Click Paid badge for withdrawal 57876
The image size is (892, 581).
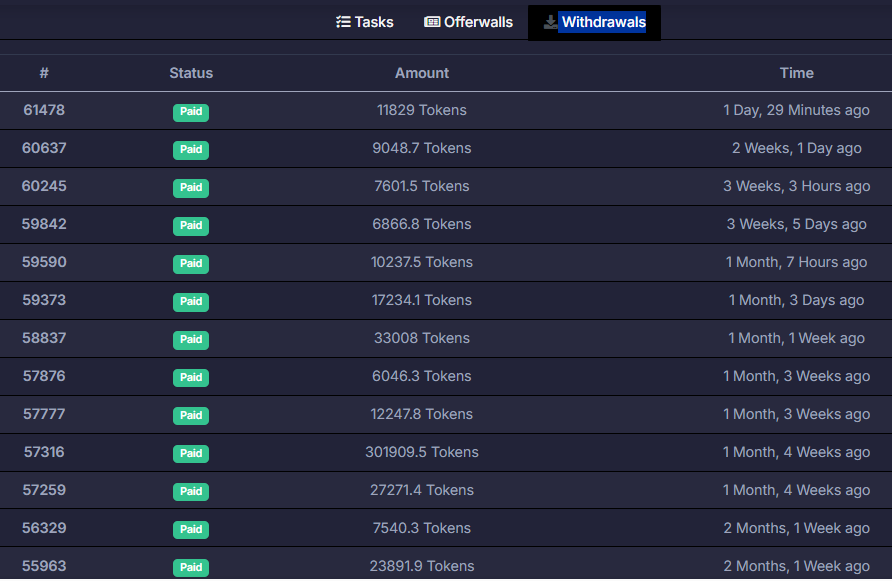pyautogui.click(x=191, y=378)
